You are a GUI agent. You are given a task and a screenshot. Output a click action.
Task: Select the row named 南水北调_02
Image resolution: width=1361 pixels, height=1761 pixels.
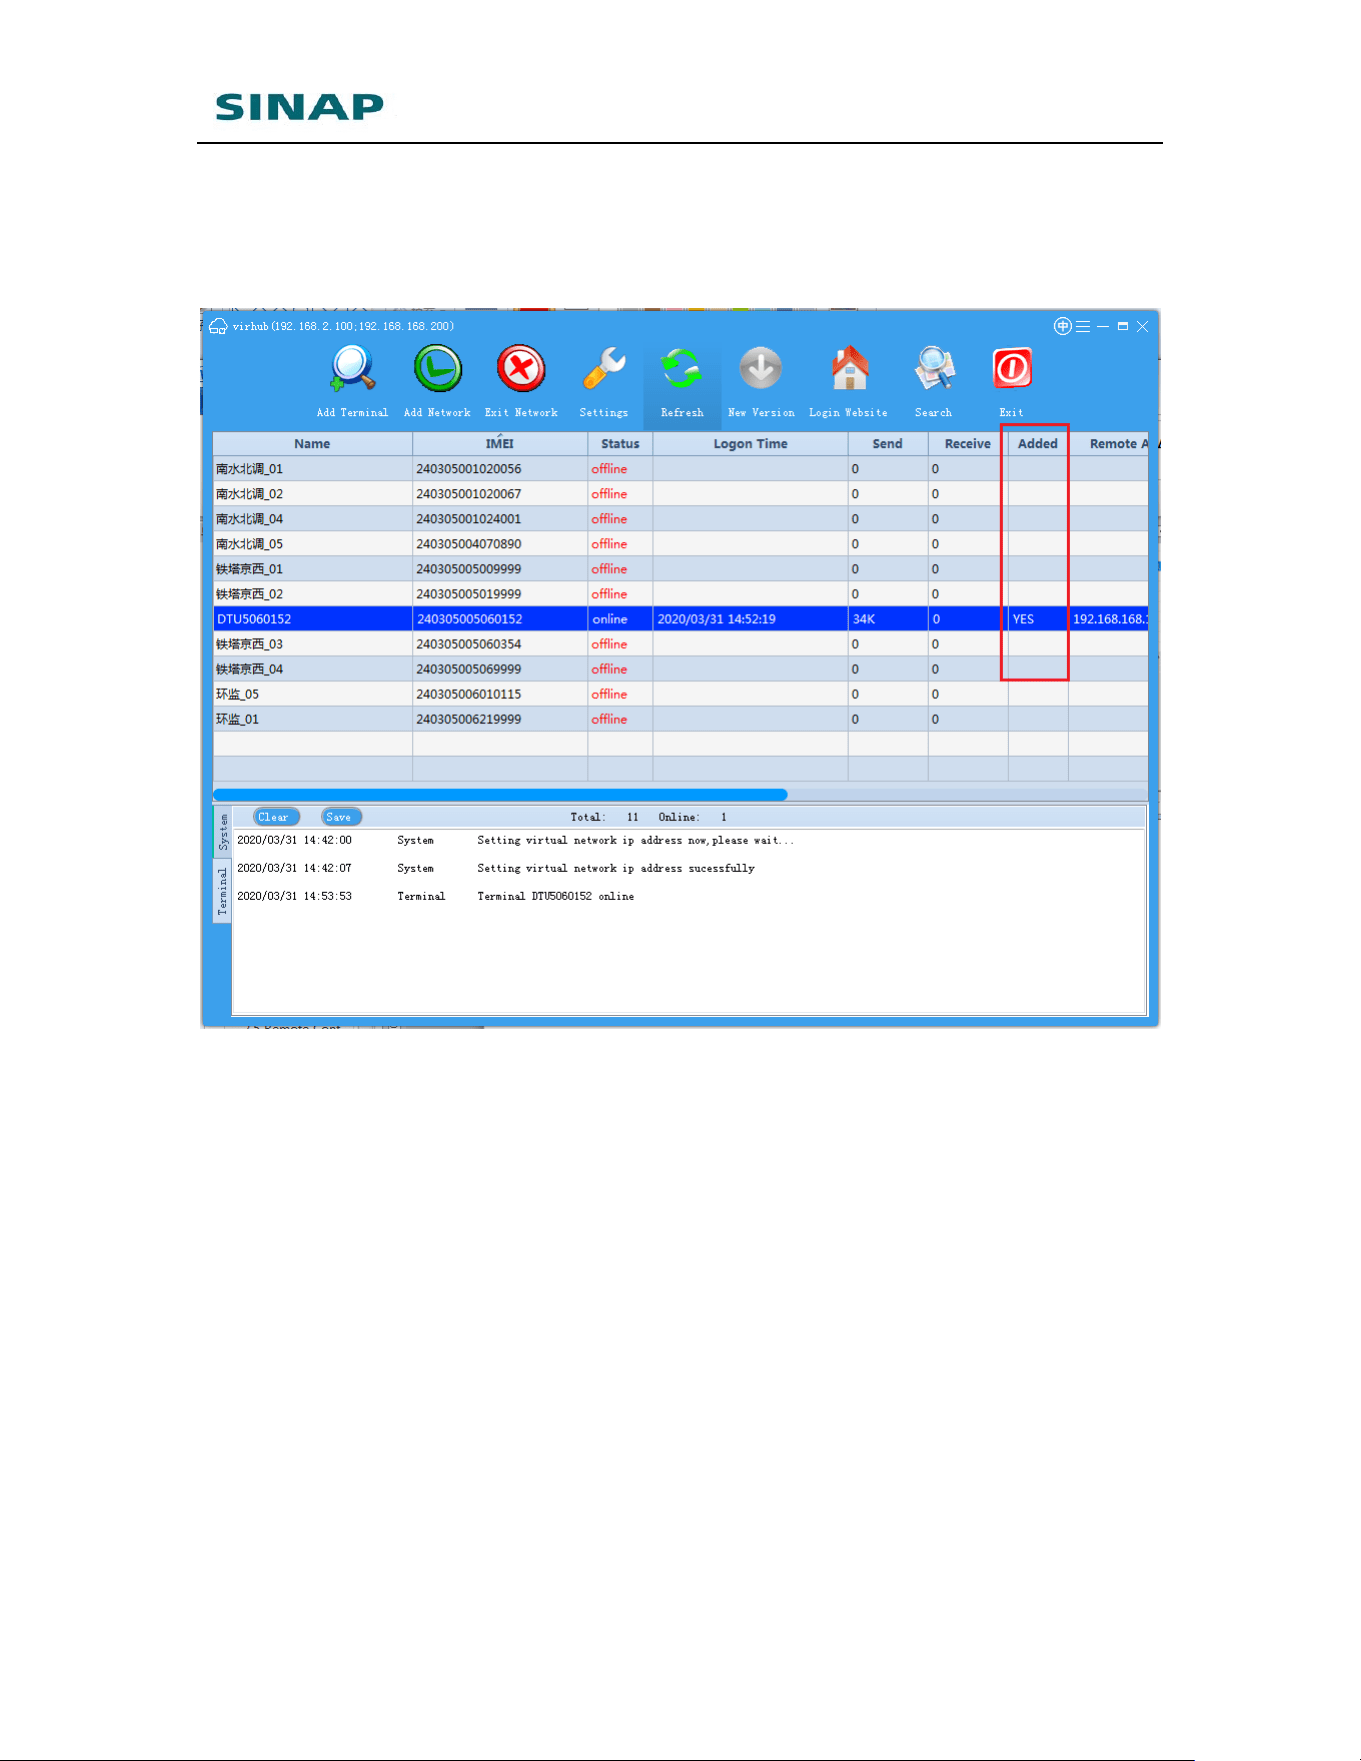tap(680, 494)
